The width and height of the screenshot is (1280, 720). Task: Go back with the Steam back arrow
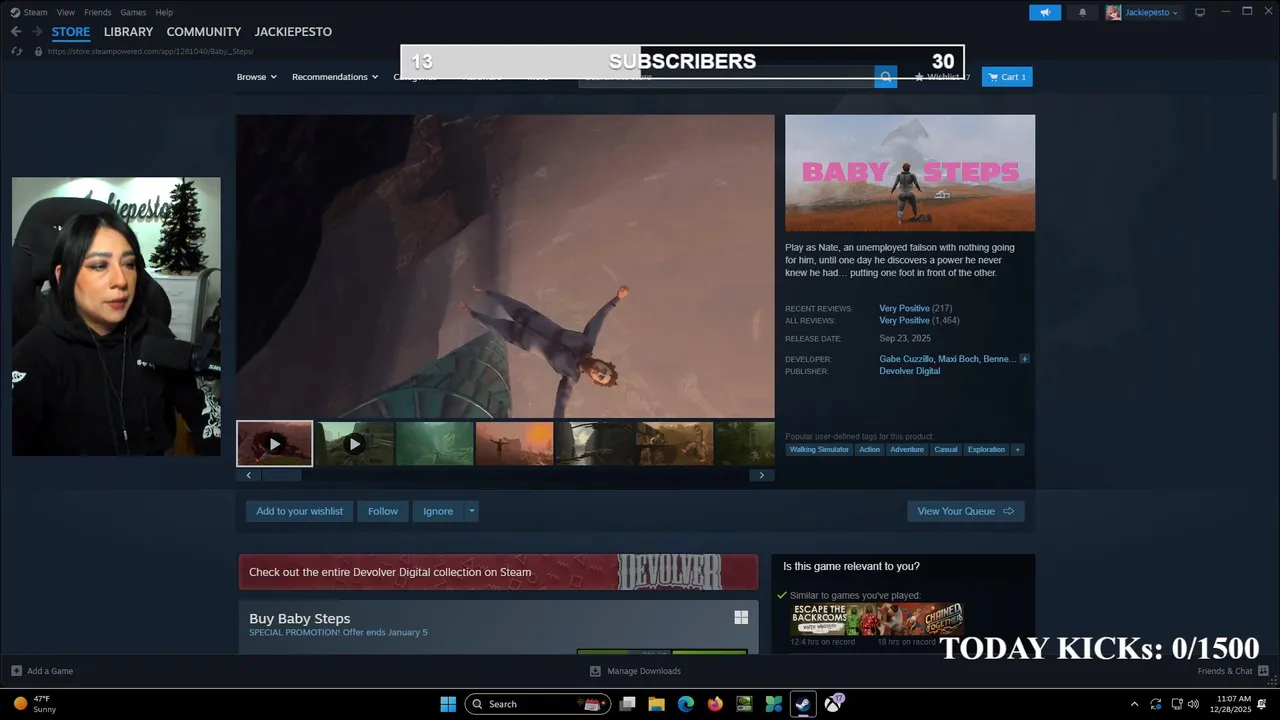16,31
